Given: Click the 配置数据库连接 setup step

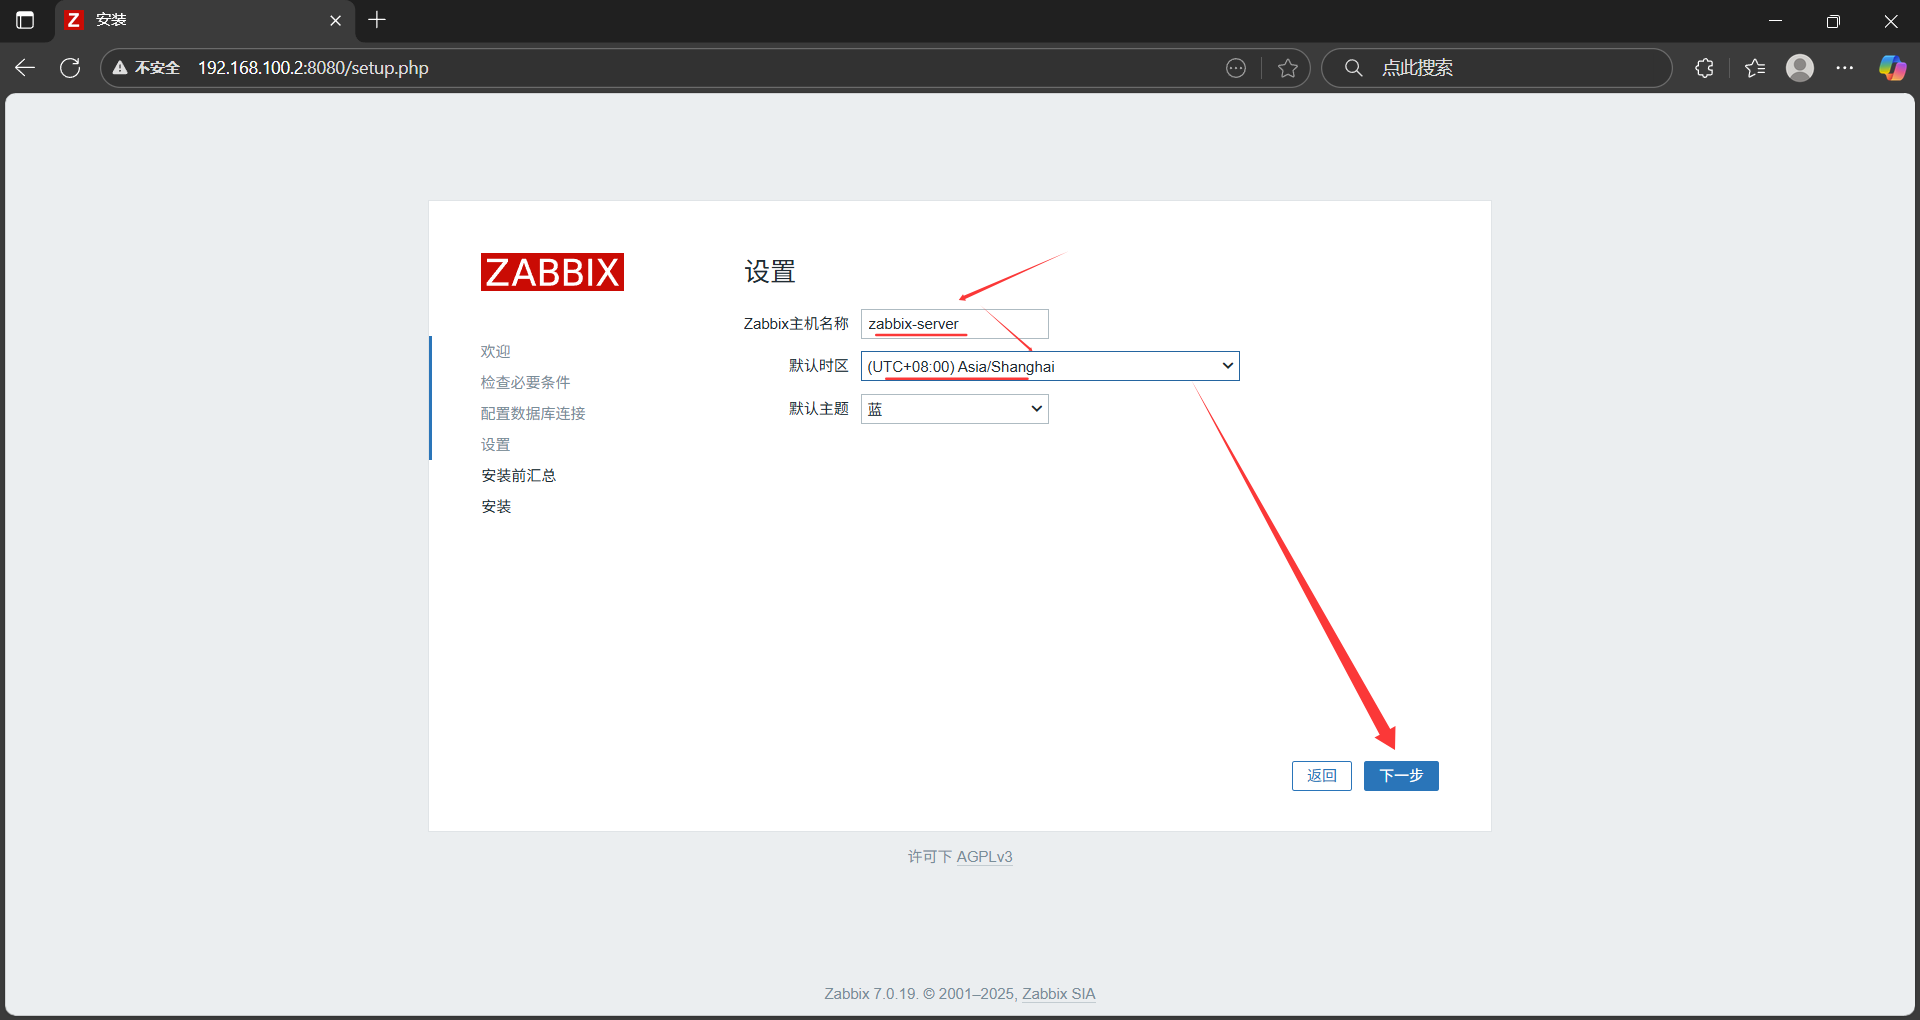Looking at the screenshot, I should [x=533, y=413].
